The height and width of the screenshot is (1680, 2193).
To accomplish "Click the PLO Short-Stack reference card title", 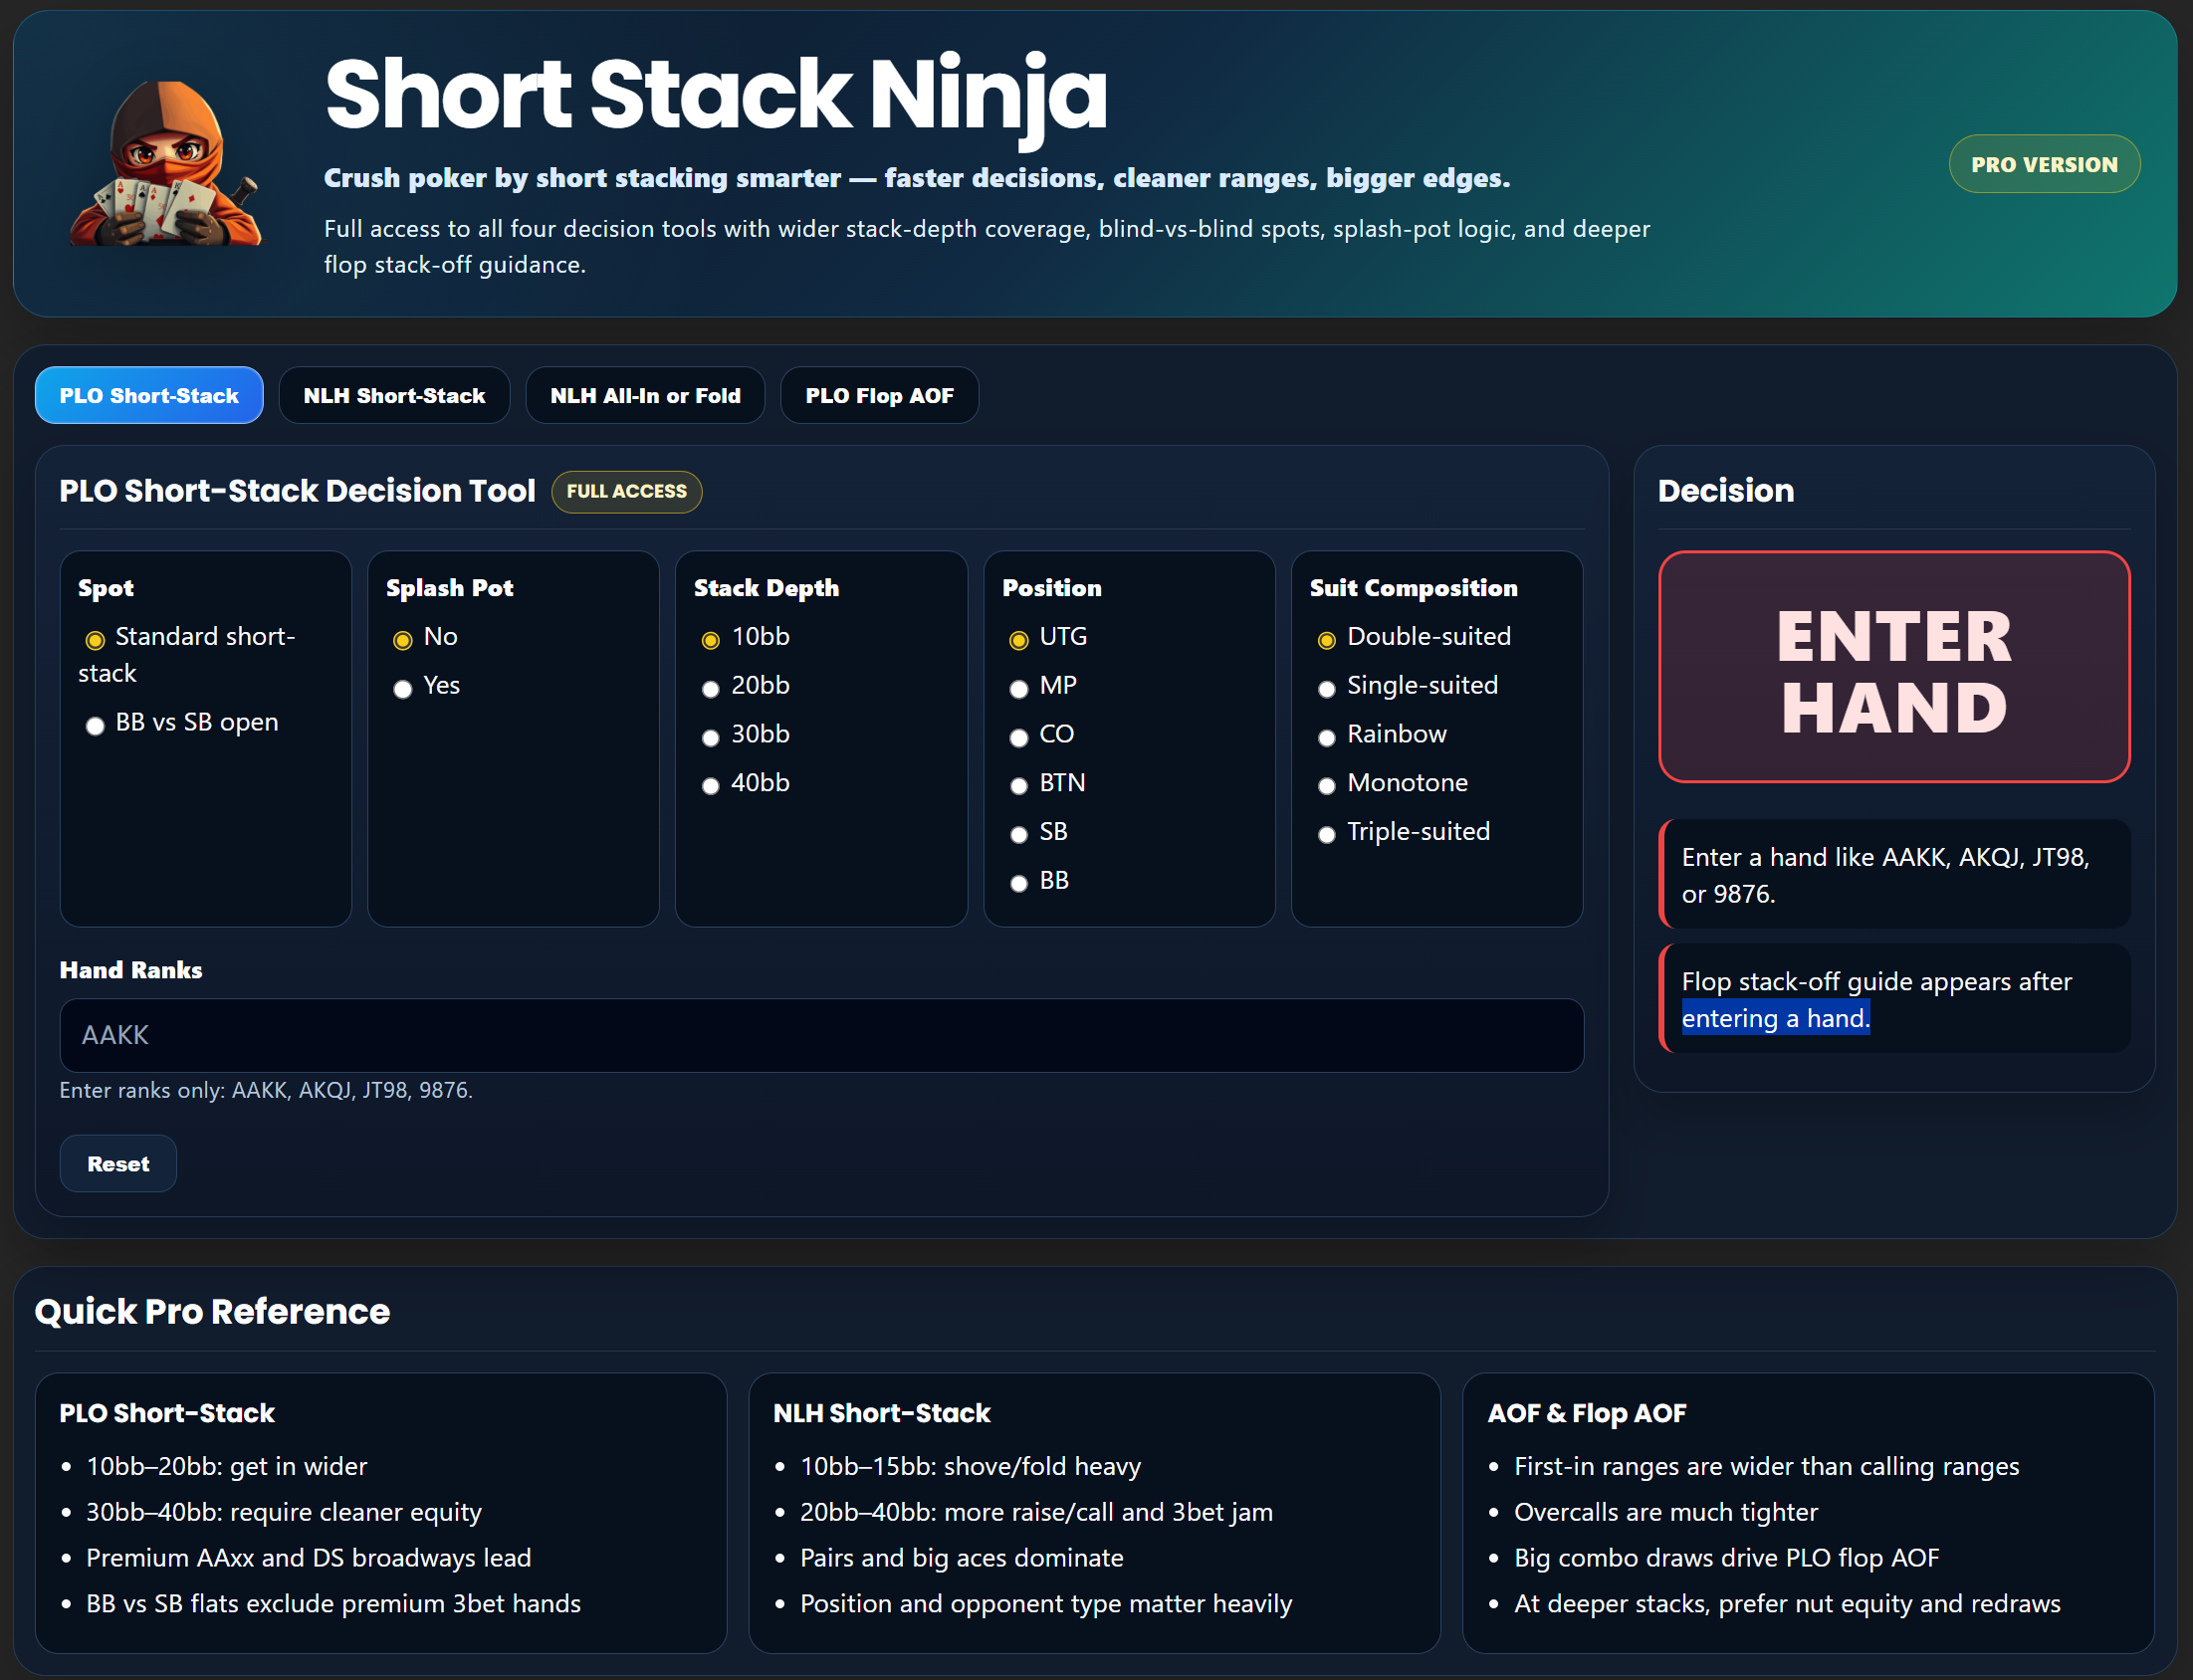I will (167, 1413).
